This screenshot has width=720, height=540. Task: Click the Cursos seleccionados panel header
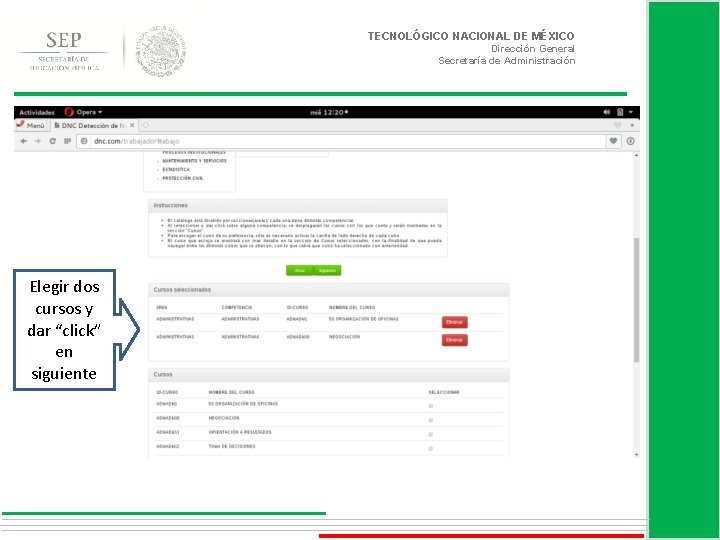(x=329, y=290)
